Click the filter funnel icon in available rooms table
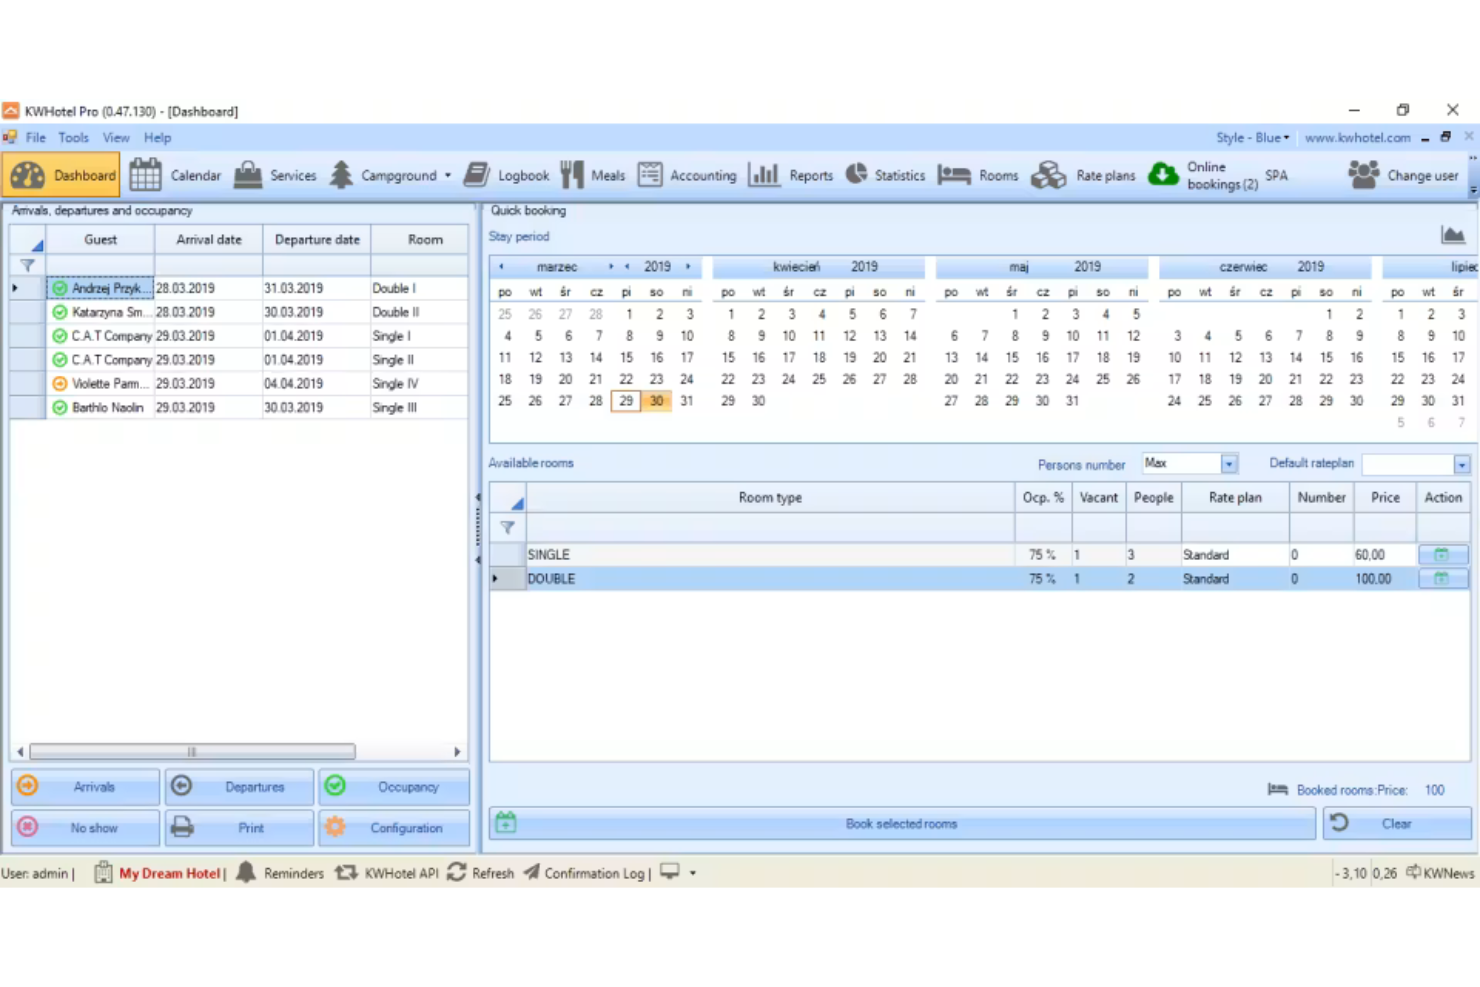The width and height of the screenshot is (1480, 987). (x=507, y=527)
